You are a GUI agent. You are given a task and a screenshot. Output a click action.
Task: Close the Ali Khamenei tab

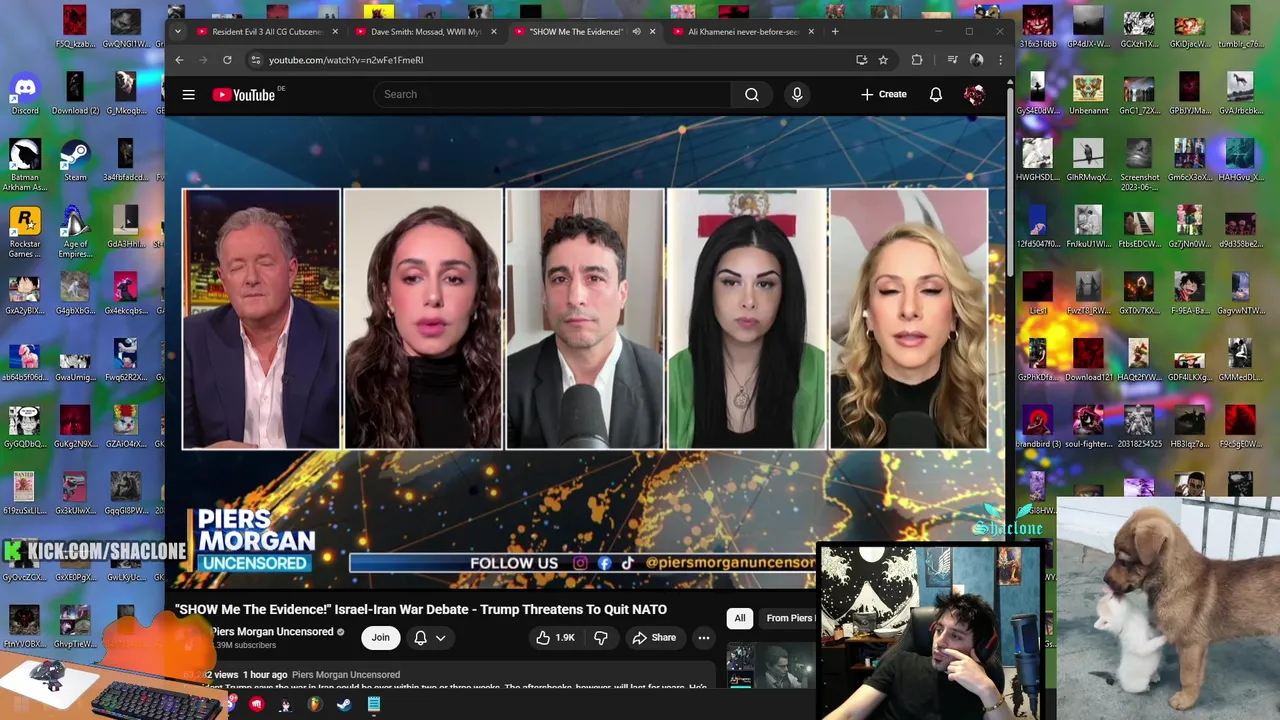(x=811, y=32)
